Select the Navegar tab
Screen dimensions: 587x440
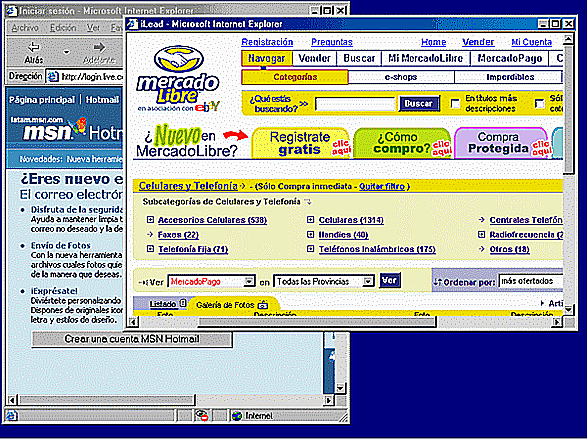[x=267, y=58]
